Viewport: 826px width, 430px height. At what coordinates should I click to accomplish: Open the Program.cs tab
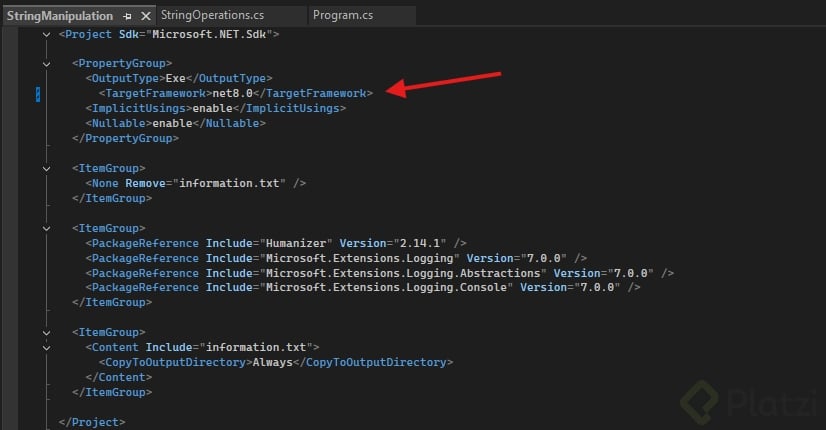(342, 16)
